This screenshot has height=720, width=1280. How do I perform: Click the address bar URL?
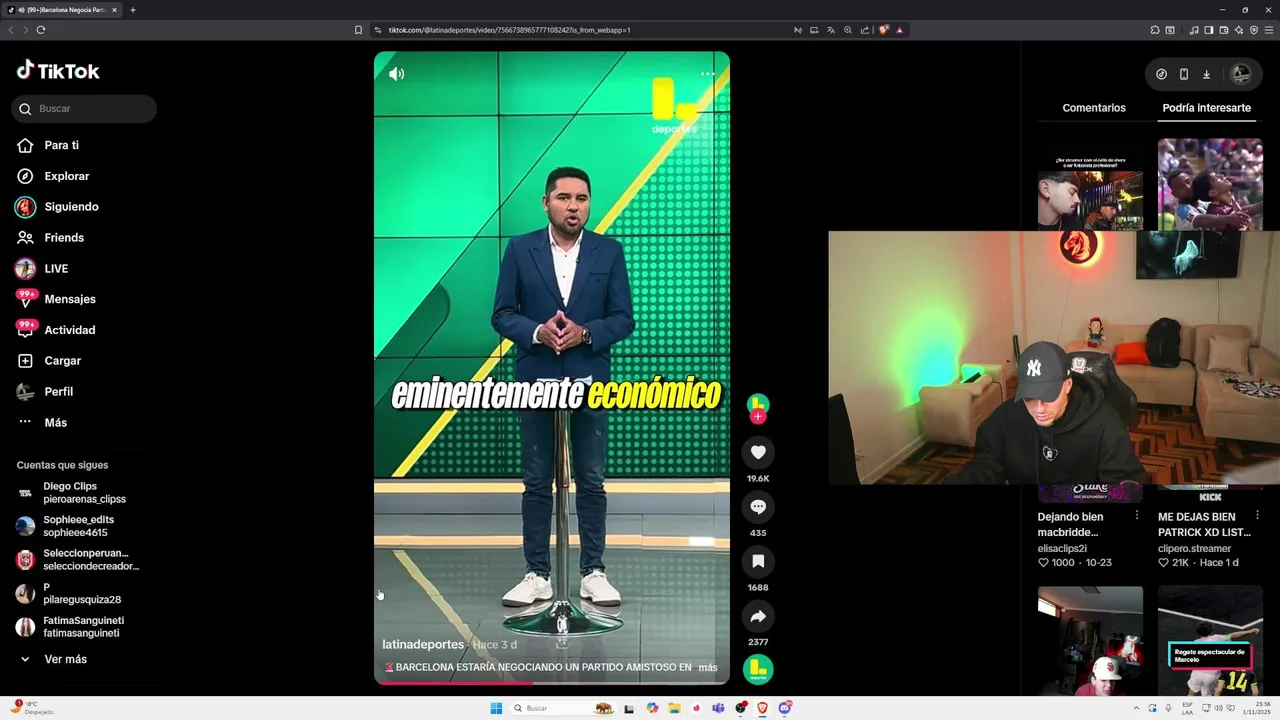click(x=509, y=30)
